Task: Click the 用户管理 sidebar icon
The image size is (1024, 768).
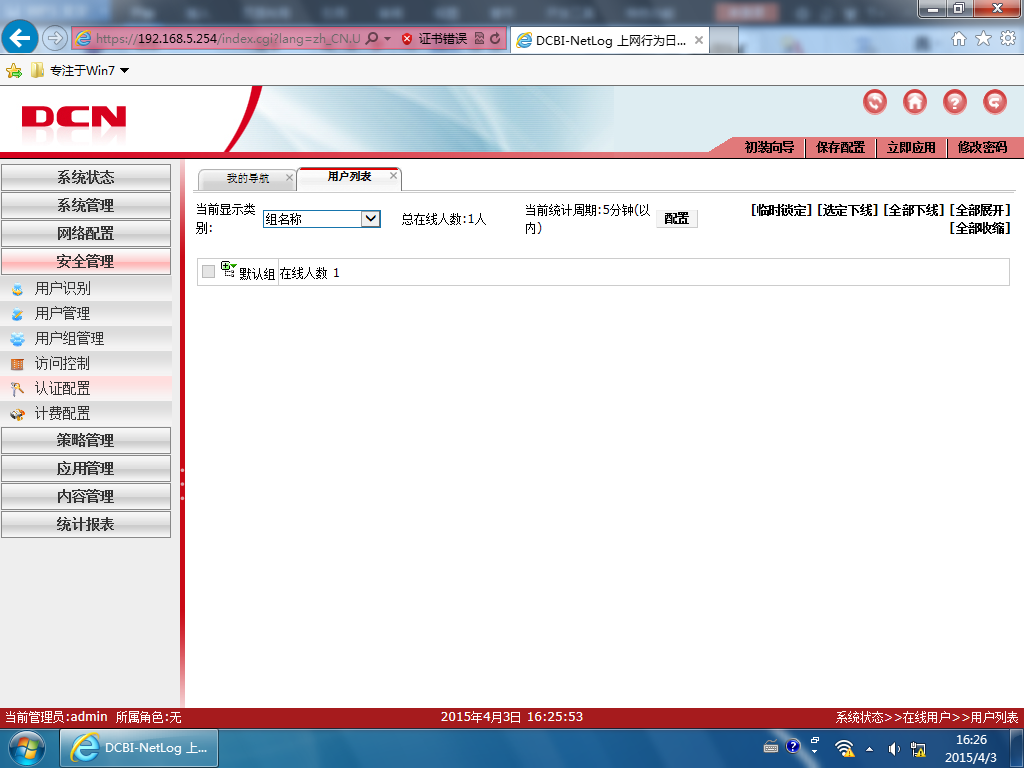Action: pos(18,314)
